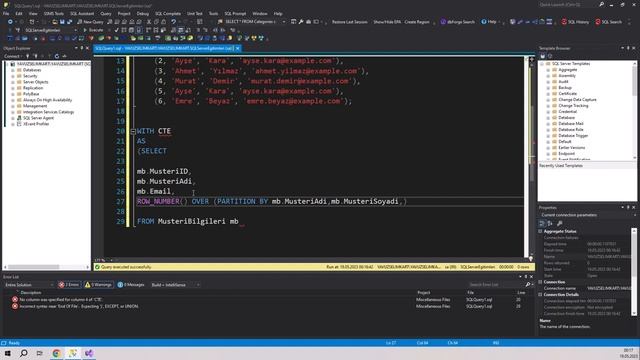640x360 pixels.
Task: Click Show/Hide EPA button
Action: point(387,22)
